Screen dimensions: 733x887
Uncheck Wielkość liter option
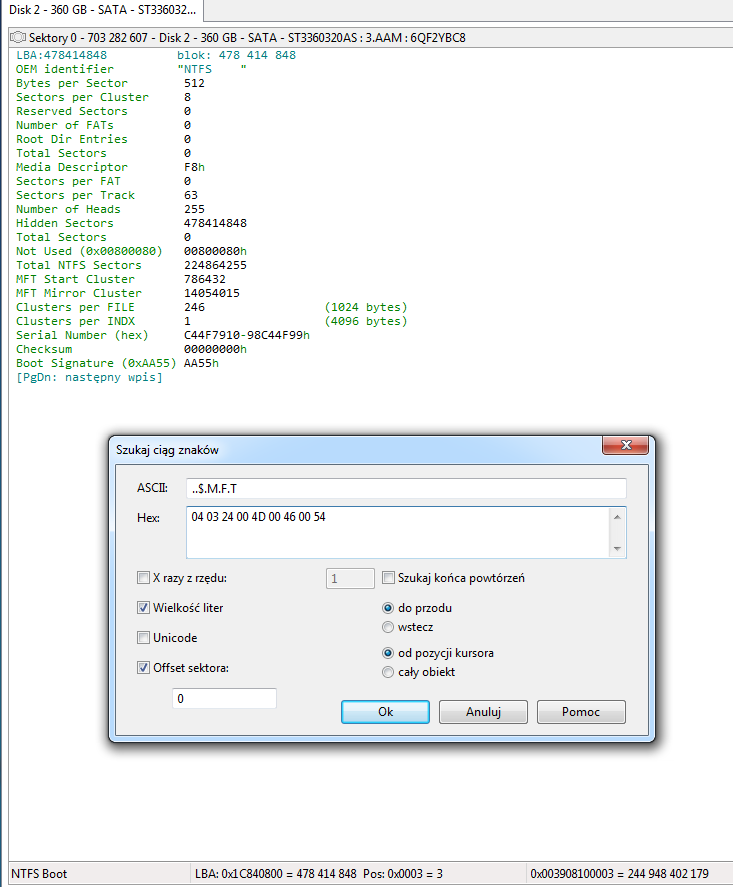[x=144, y=608]
